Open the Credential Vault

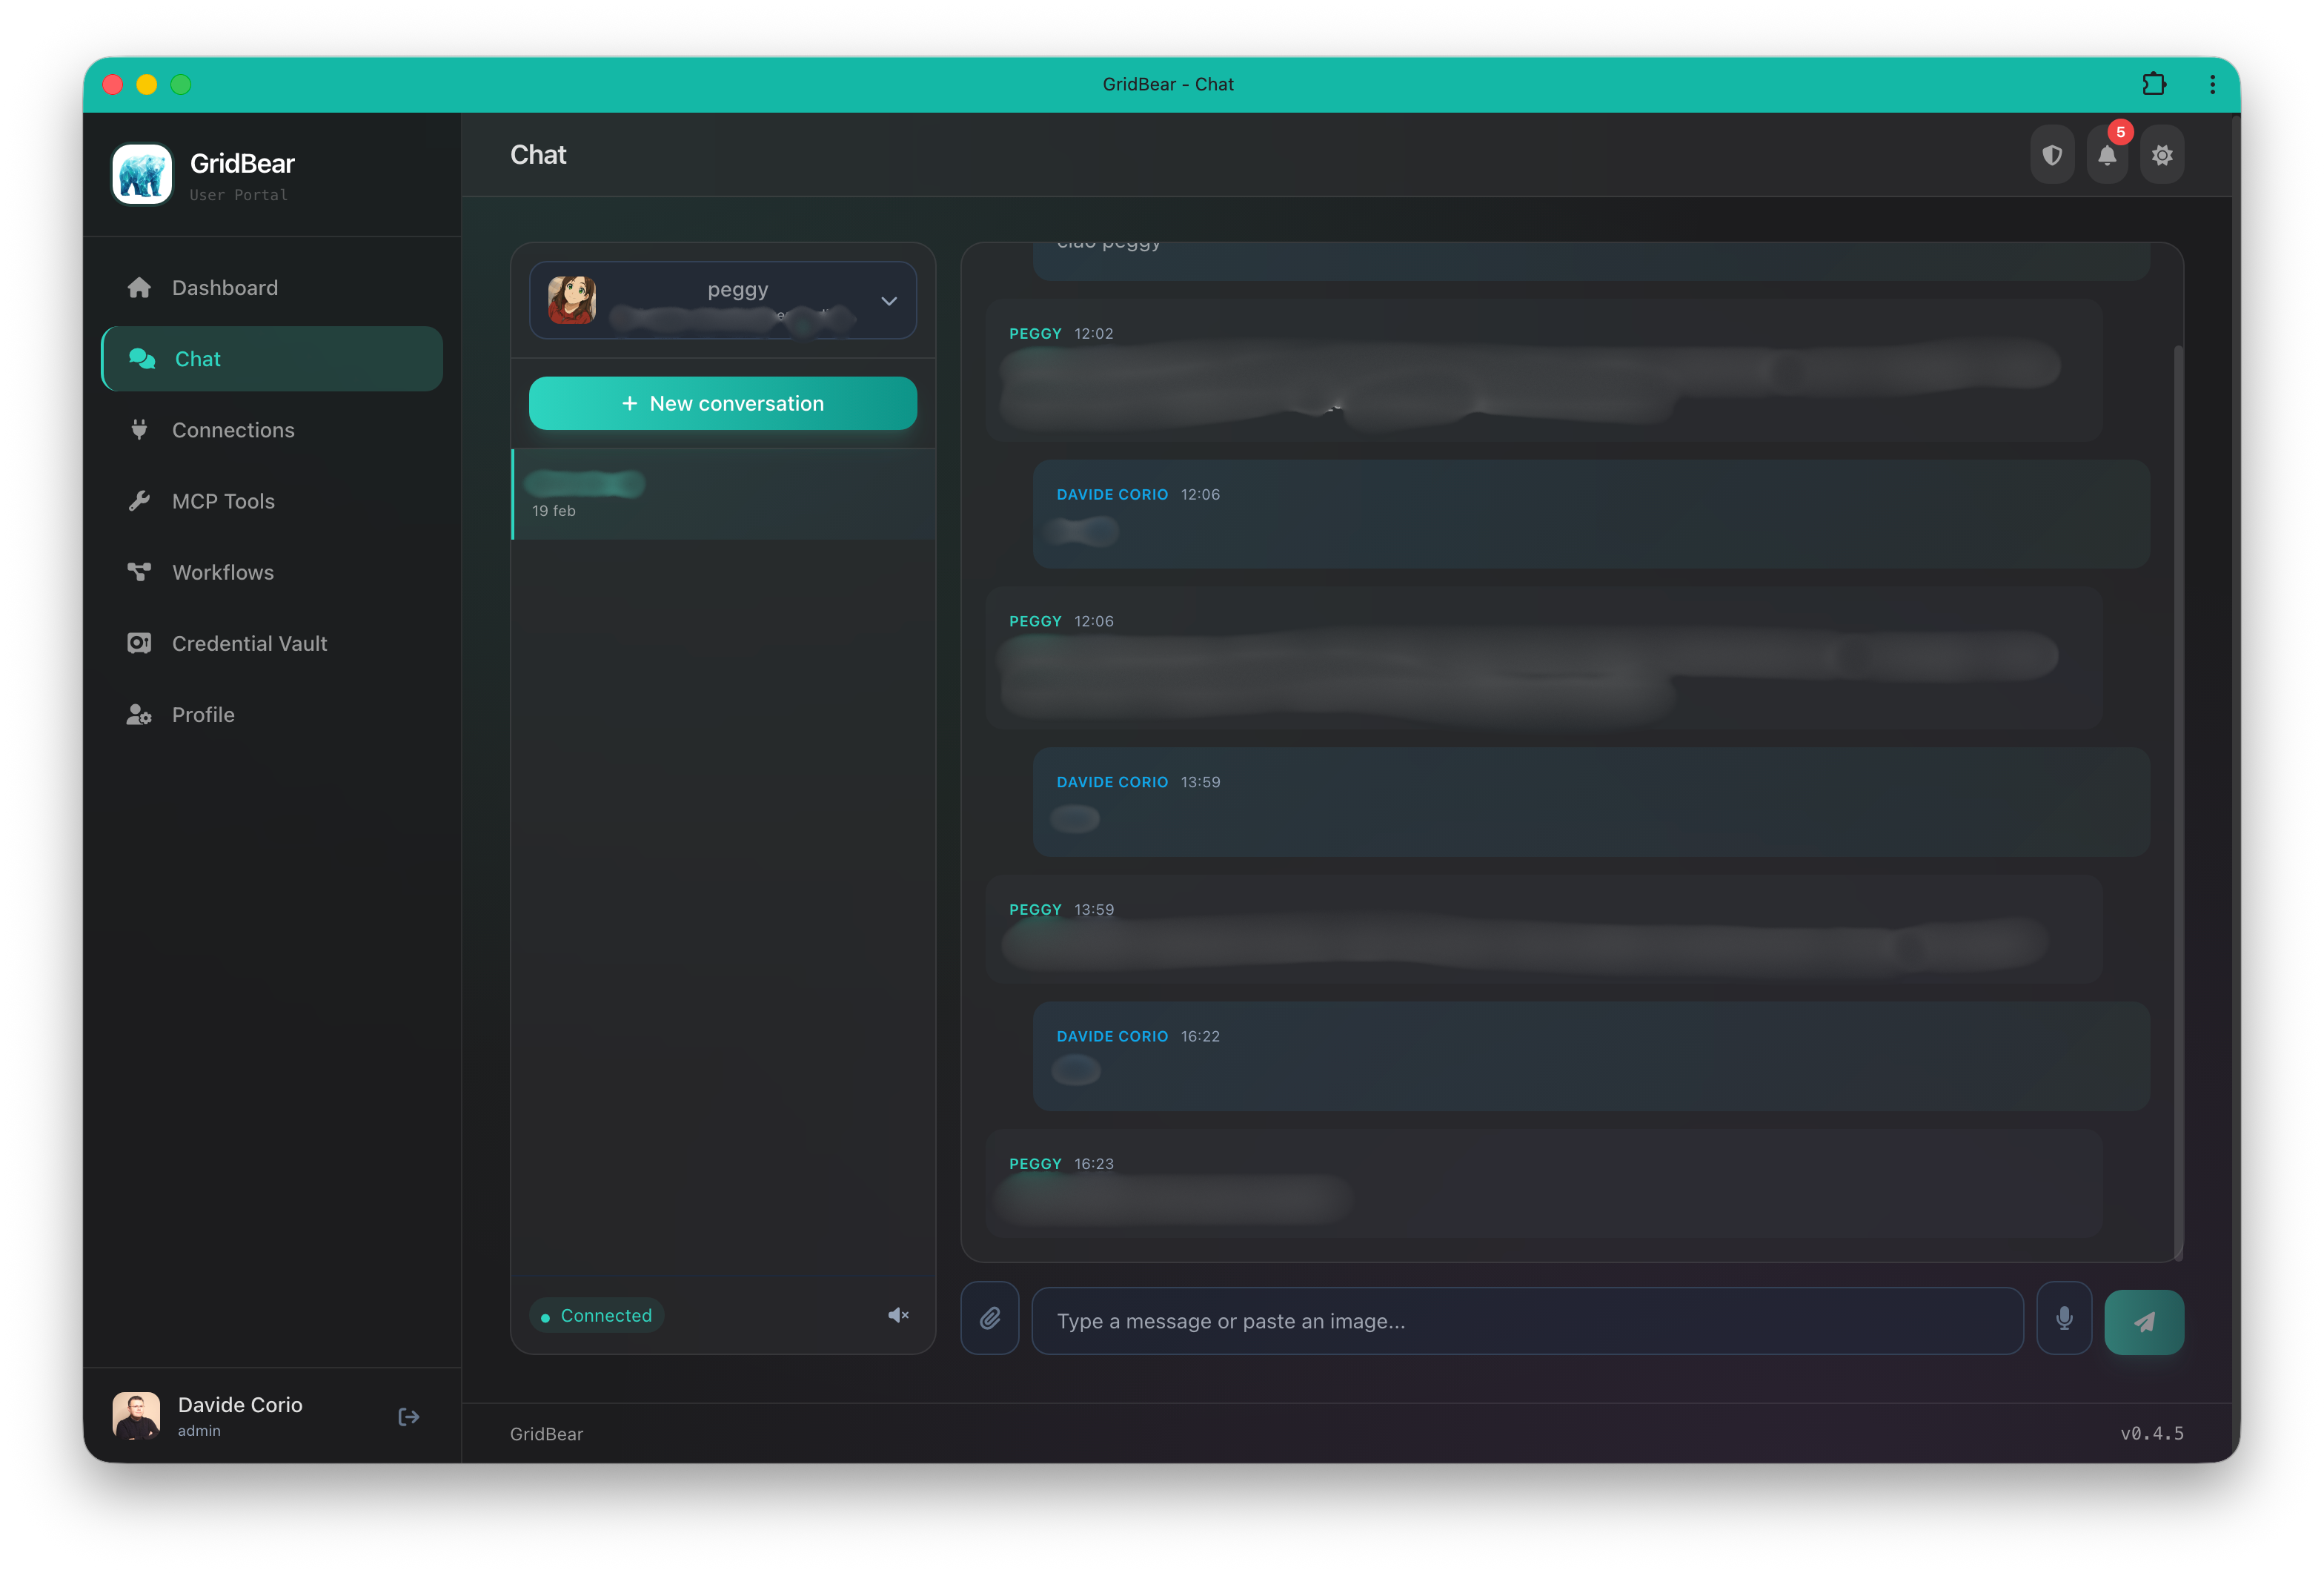(x=249, y=643)
